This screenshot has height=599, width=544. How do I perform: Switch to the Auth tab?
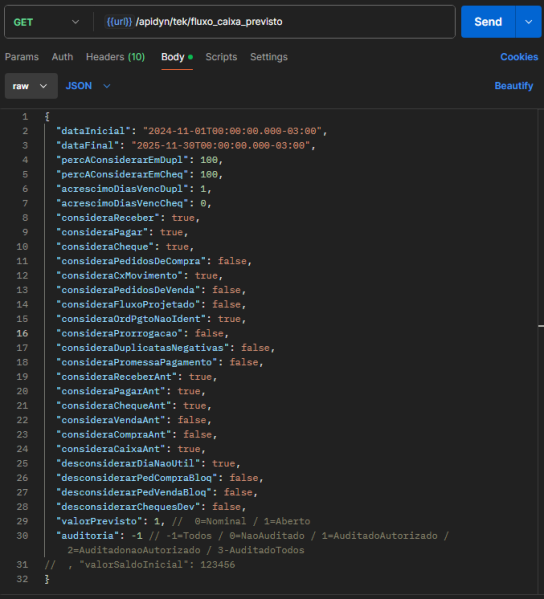point(62,57)
